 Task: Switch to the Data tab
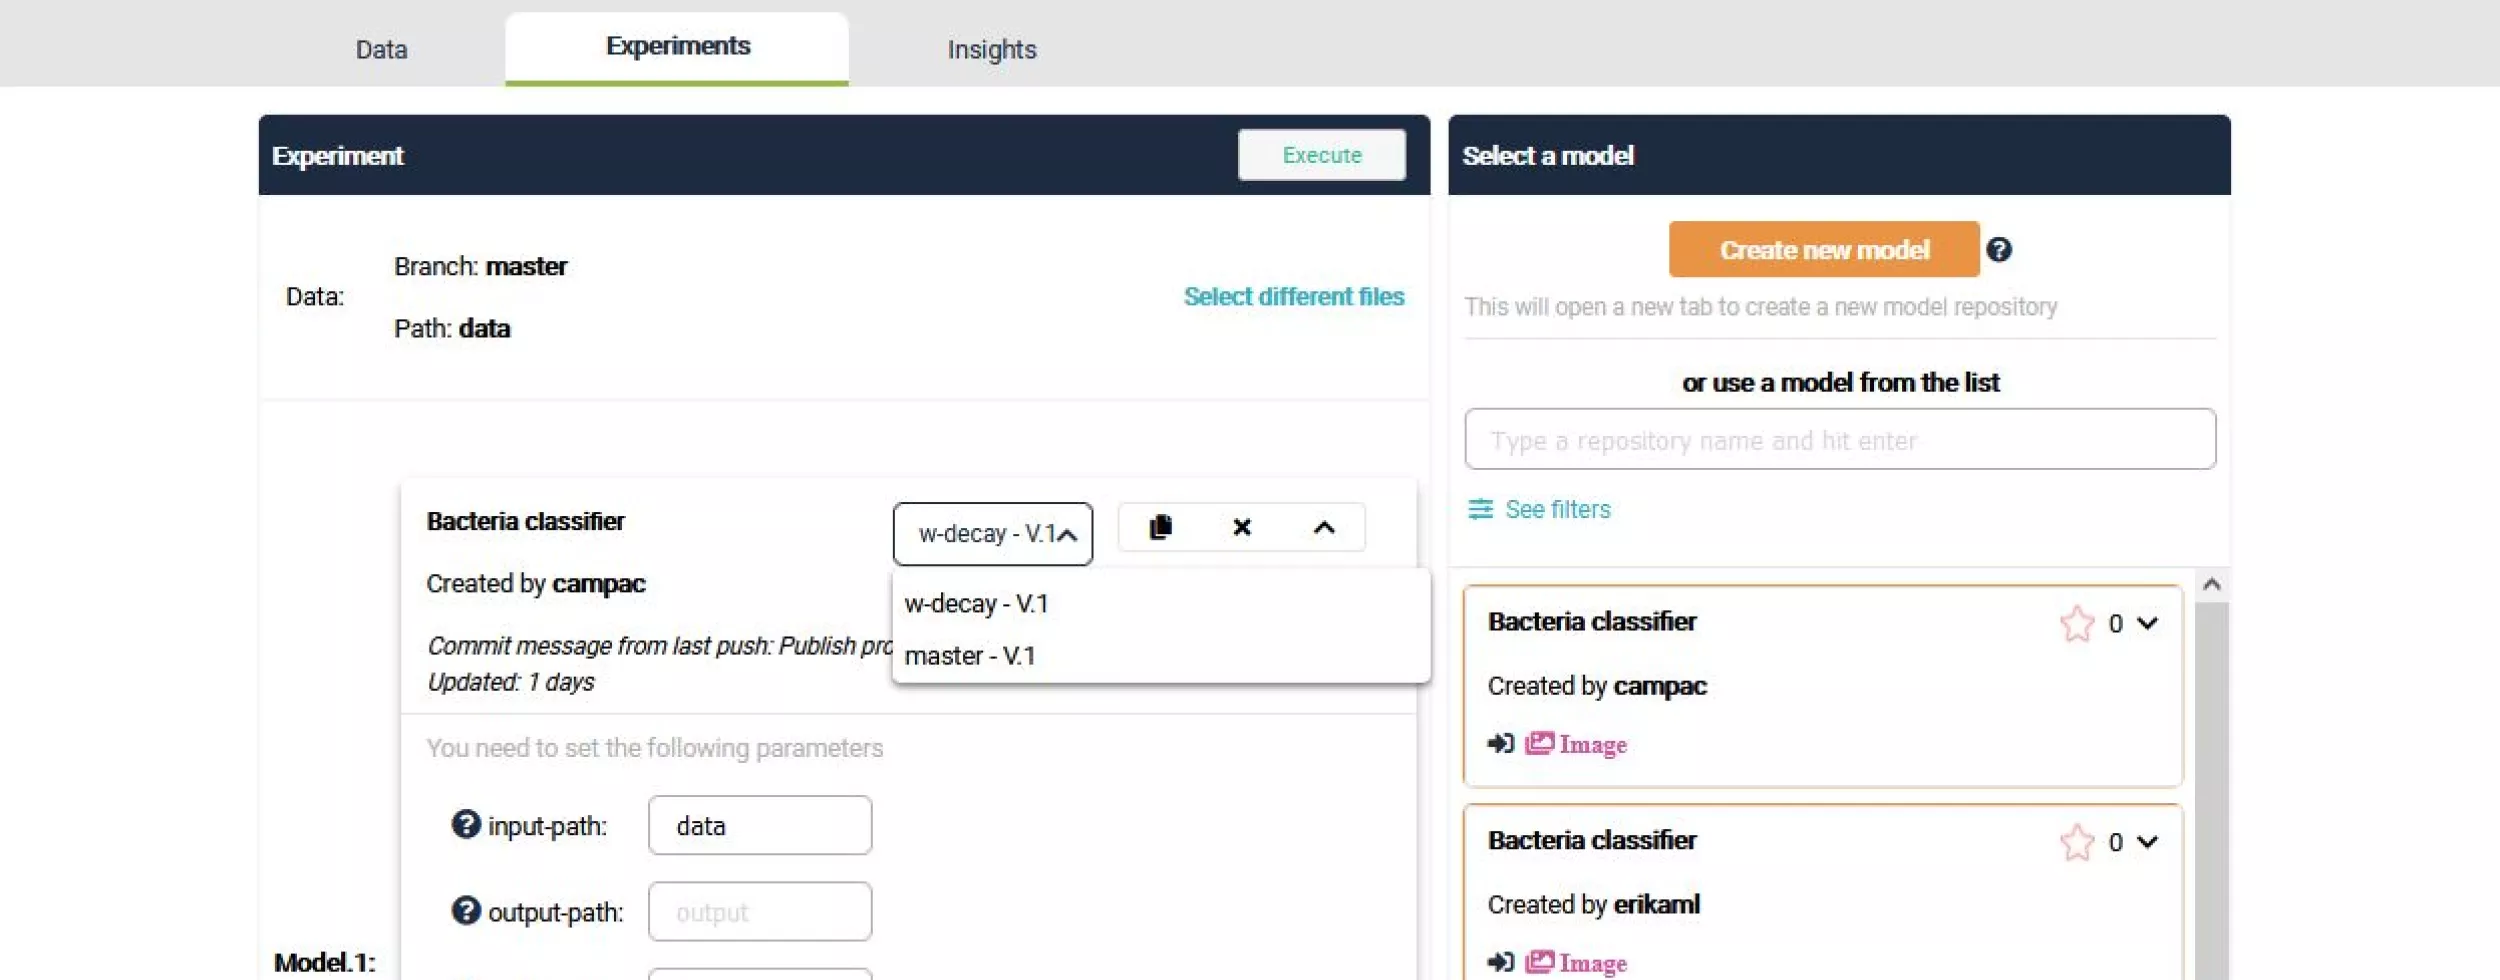tap(381, 50)
